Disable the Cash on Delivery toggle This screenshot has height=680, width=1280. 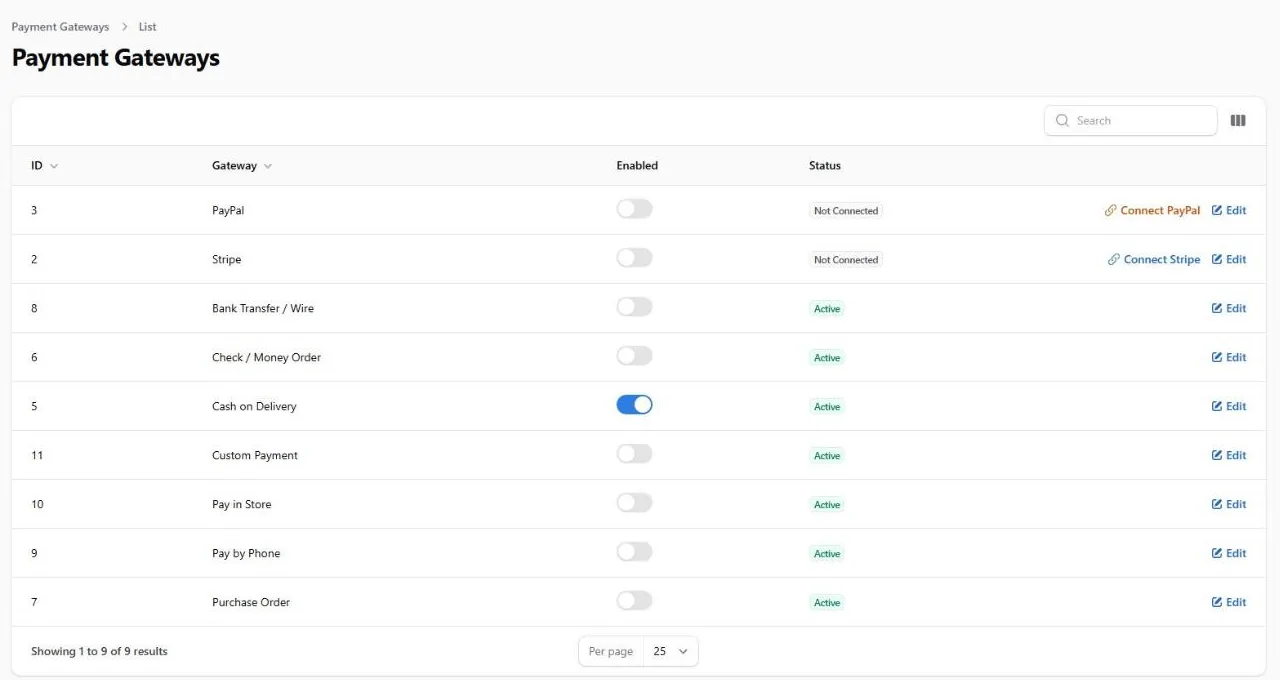pos(634,405)
